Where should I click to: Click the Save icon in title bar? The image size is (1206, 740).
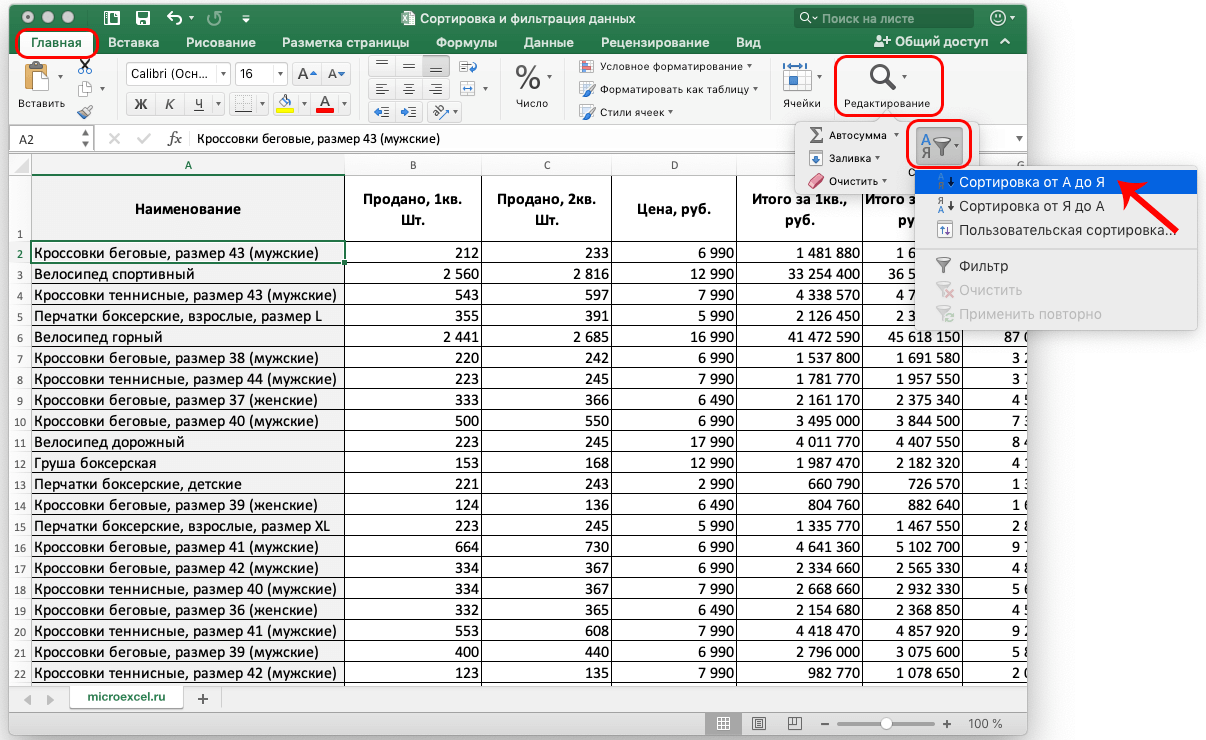pyautogui.click(x=143, y=18)
